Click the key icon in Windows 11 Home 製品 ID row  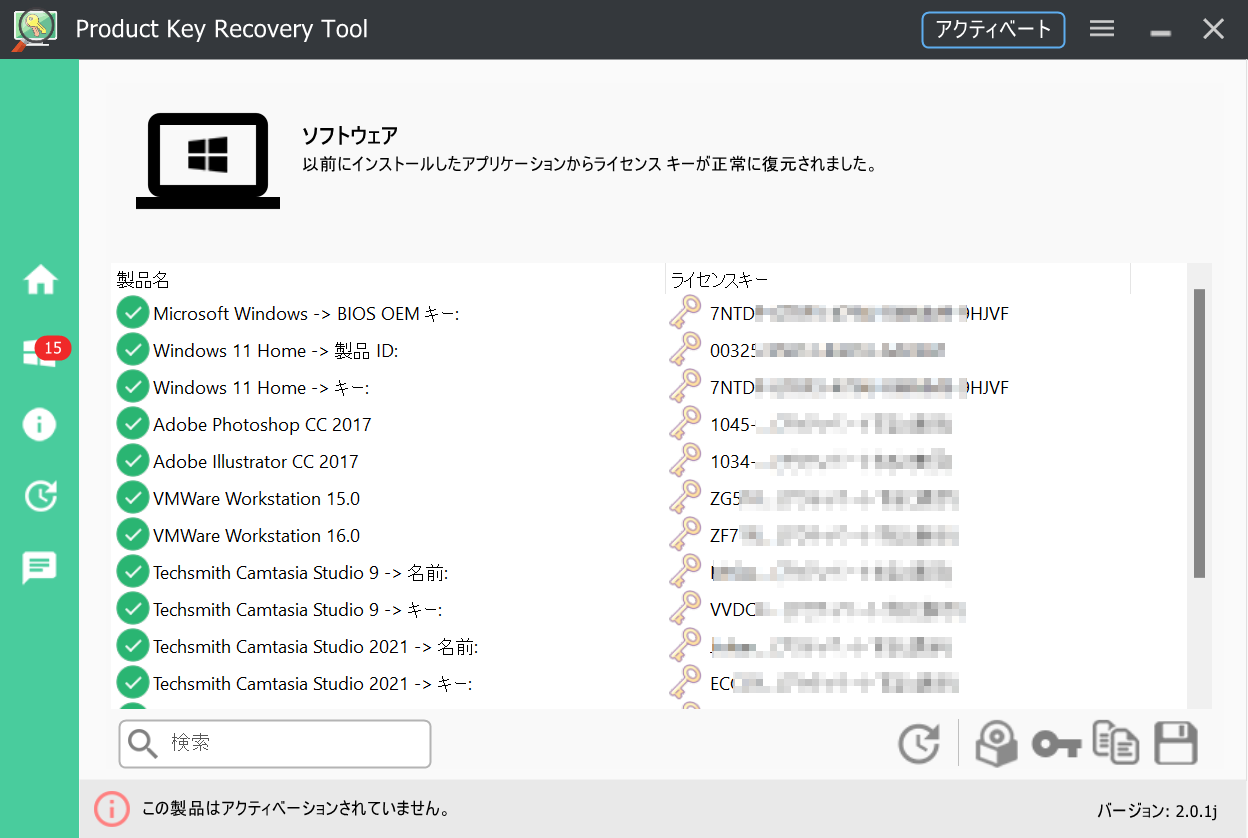point(685,350)
